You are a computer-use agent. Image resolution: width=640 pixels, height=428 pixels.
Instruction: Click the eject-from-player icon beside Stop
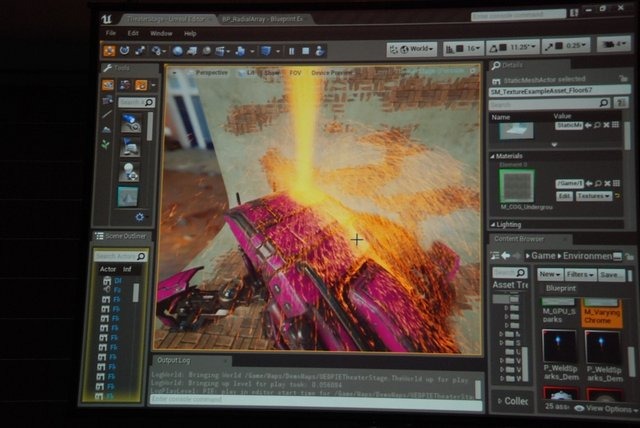[320, 51]
